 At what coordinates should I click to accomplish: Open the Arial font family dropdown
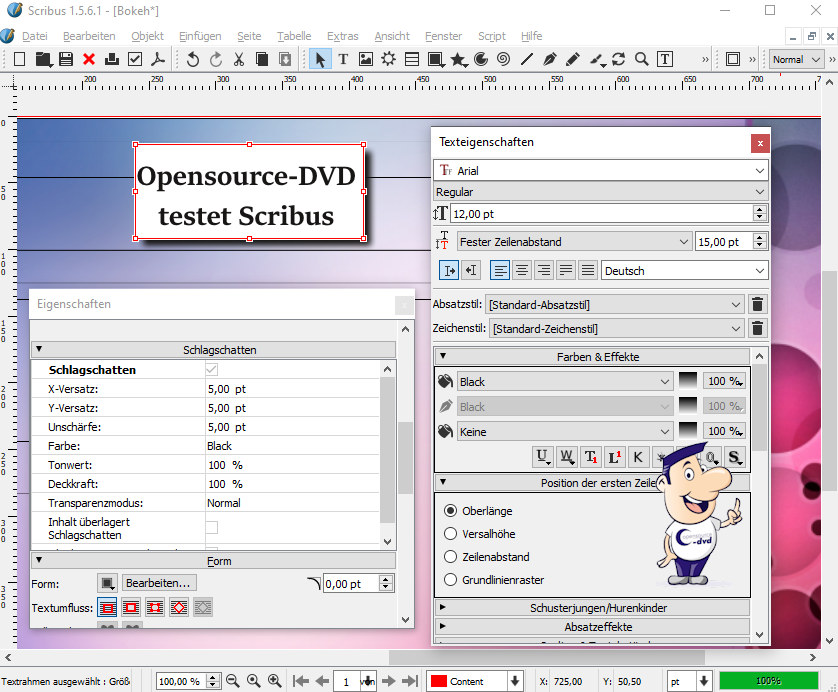[x=601, y=171]
